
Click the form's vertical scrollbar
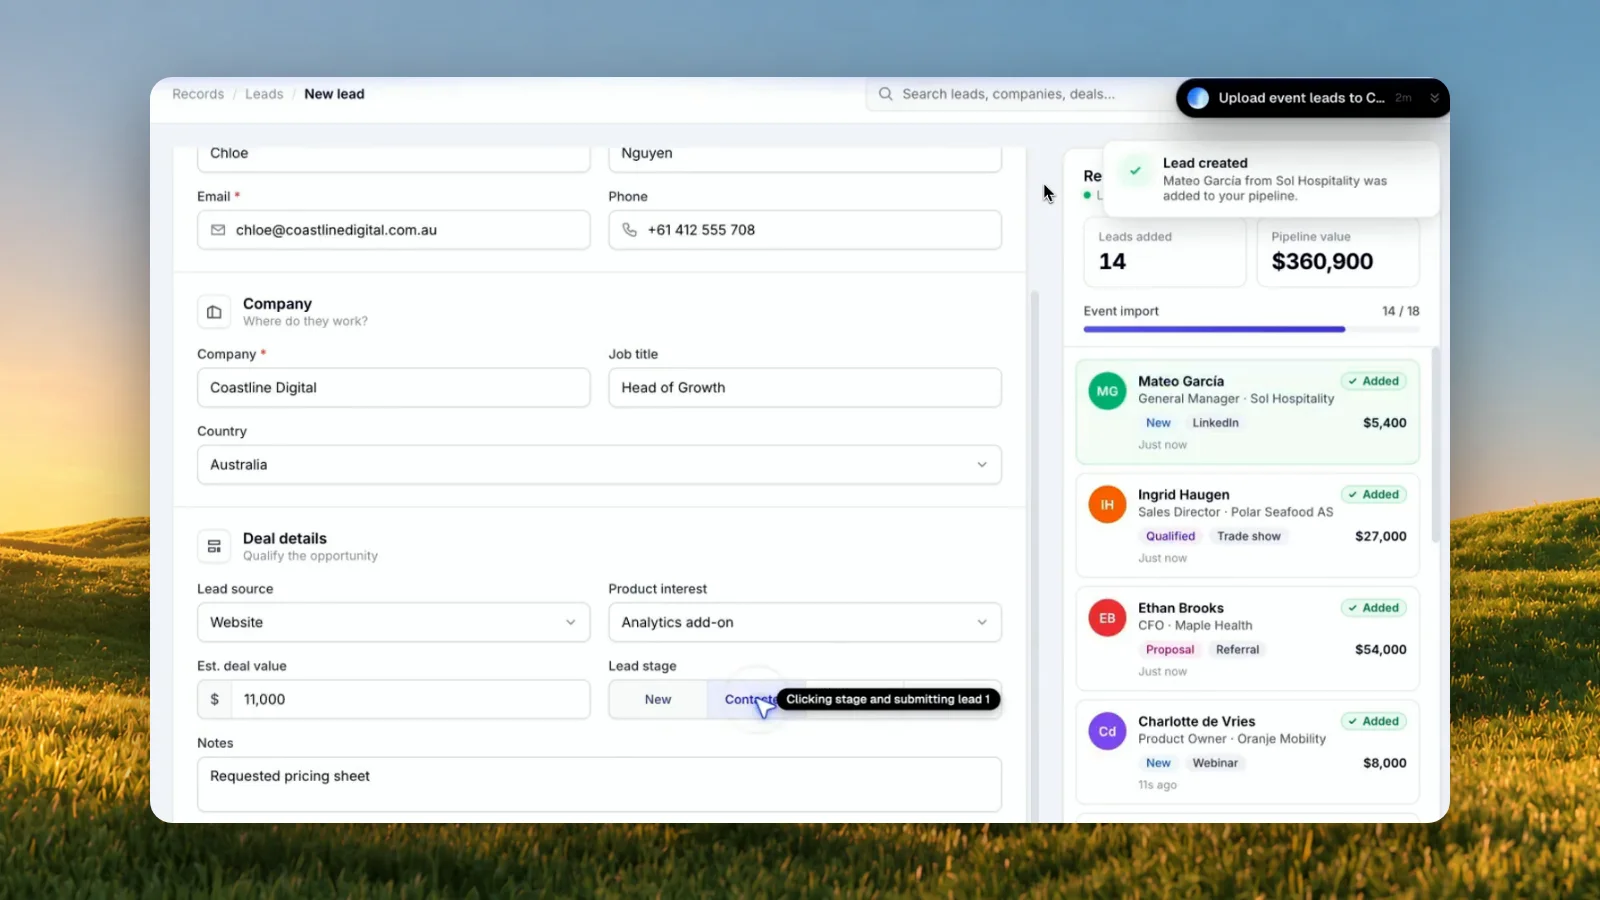click(x=1035, y=555)
